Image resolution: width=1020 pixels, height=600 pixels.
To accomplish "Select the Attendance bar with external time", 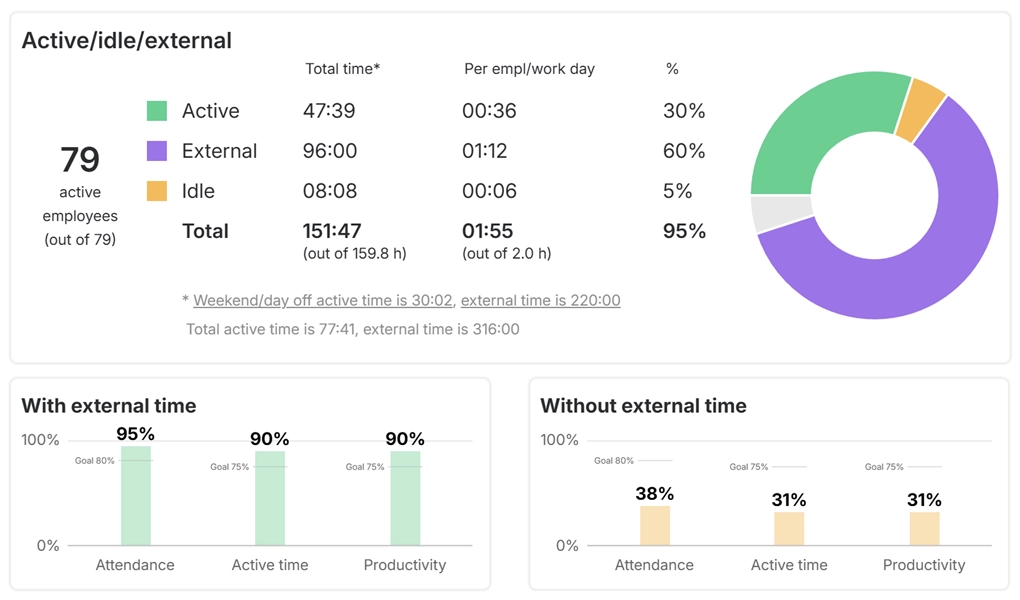I will tap(136, 495).
